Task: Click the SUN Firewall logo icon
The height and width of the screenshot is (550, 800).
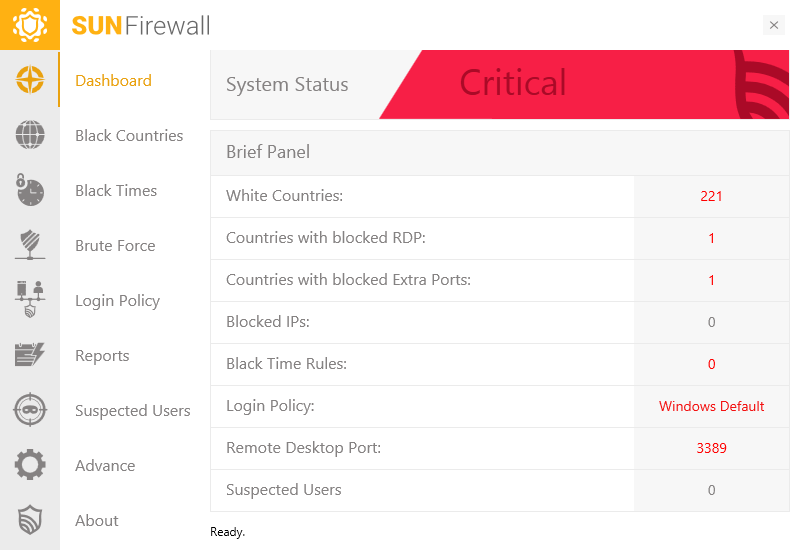Action: (x=30, y=25)
